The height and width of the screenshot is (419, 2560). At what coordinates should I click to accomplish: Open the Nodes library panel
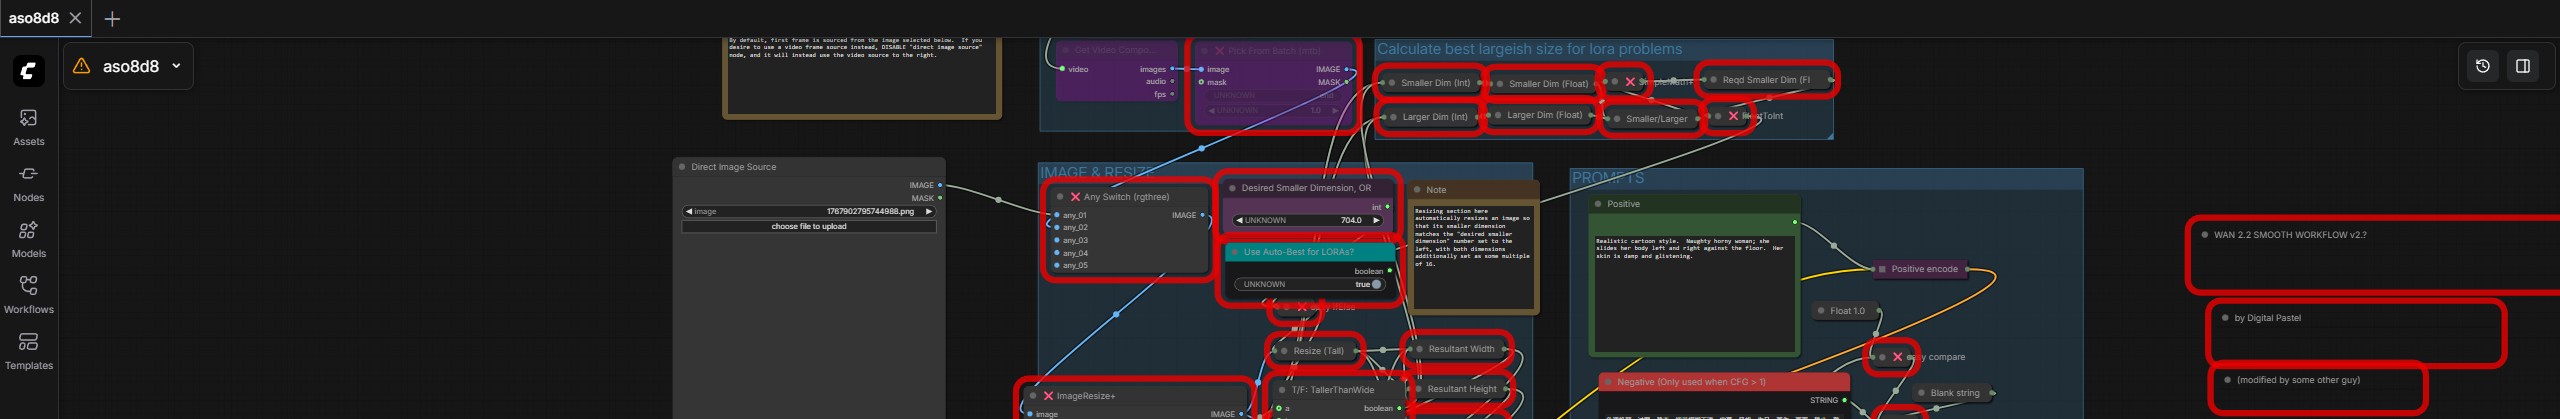tap(28, 183)
